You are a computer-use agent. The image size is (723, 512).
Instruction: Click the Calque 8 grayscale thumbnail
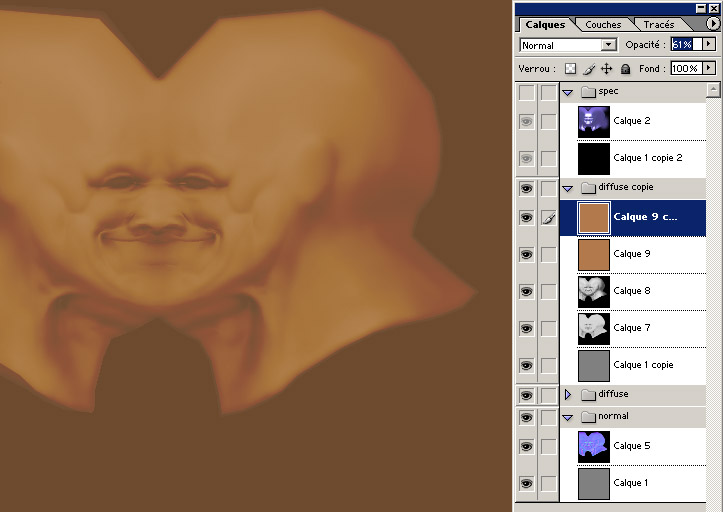click(594, 292)
